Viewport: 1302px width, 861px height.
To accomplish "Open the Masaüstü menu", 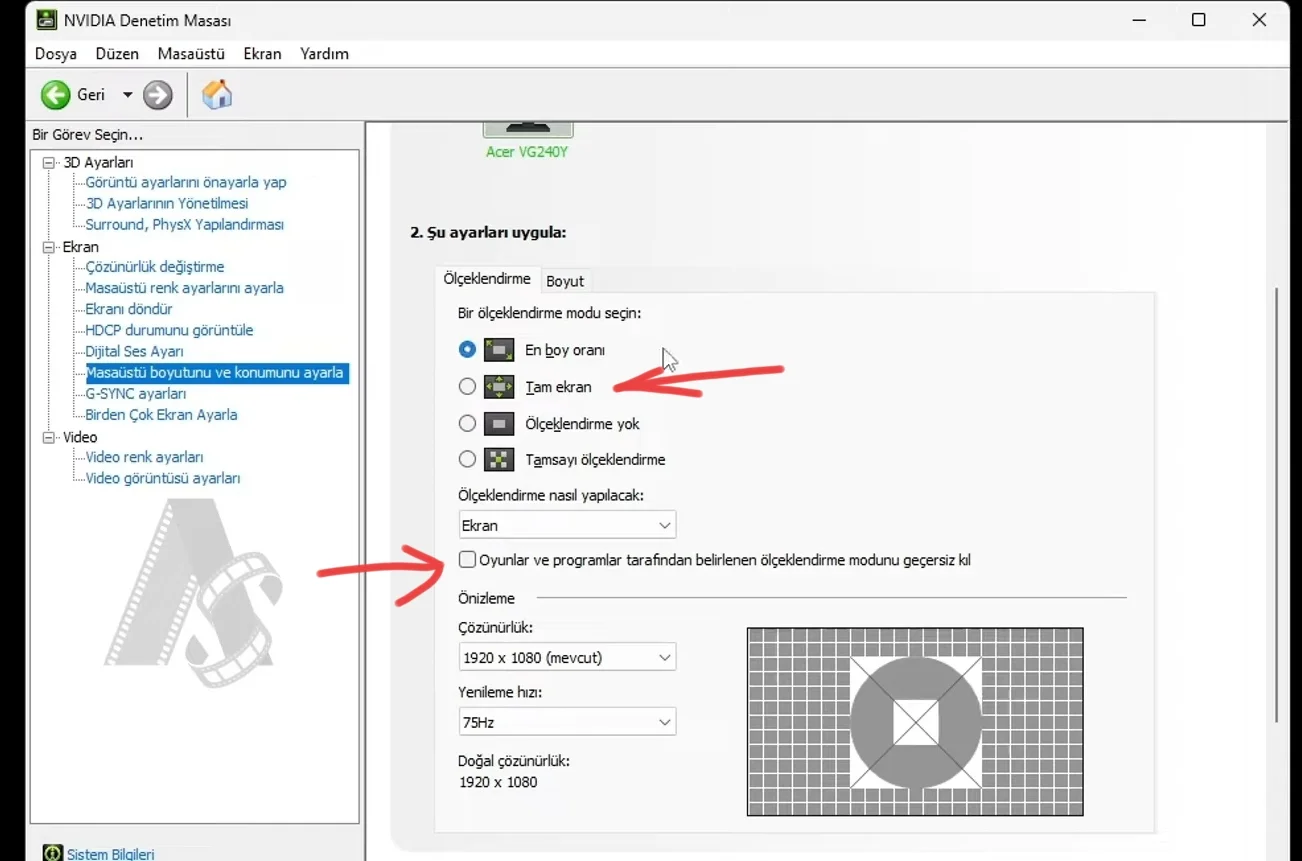I will click(x=191, y=54).
